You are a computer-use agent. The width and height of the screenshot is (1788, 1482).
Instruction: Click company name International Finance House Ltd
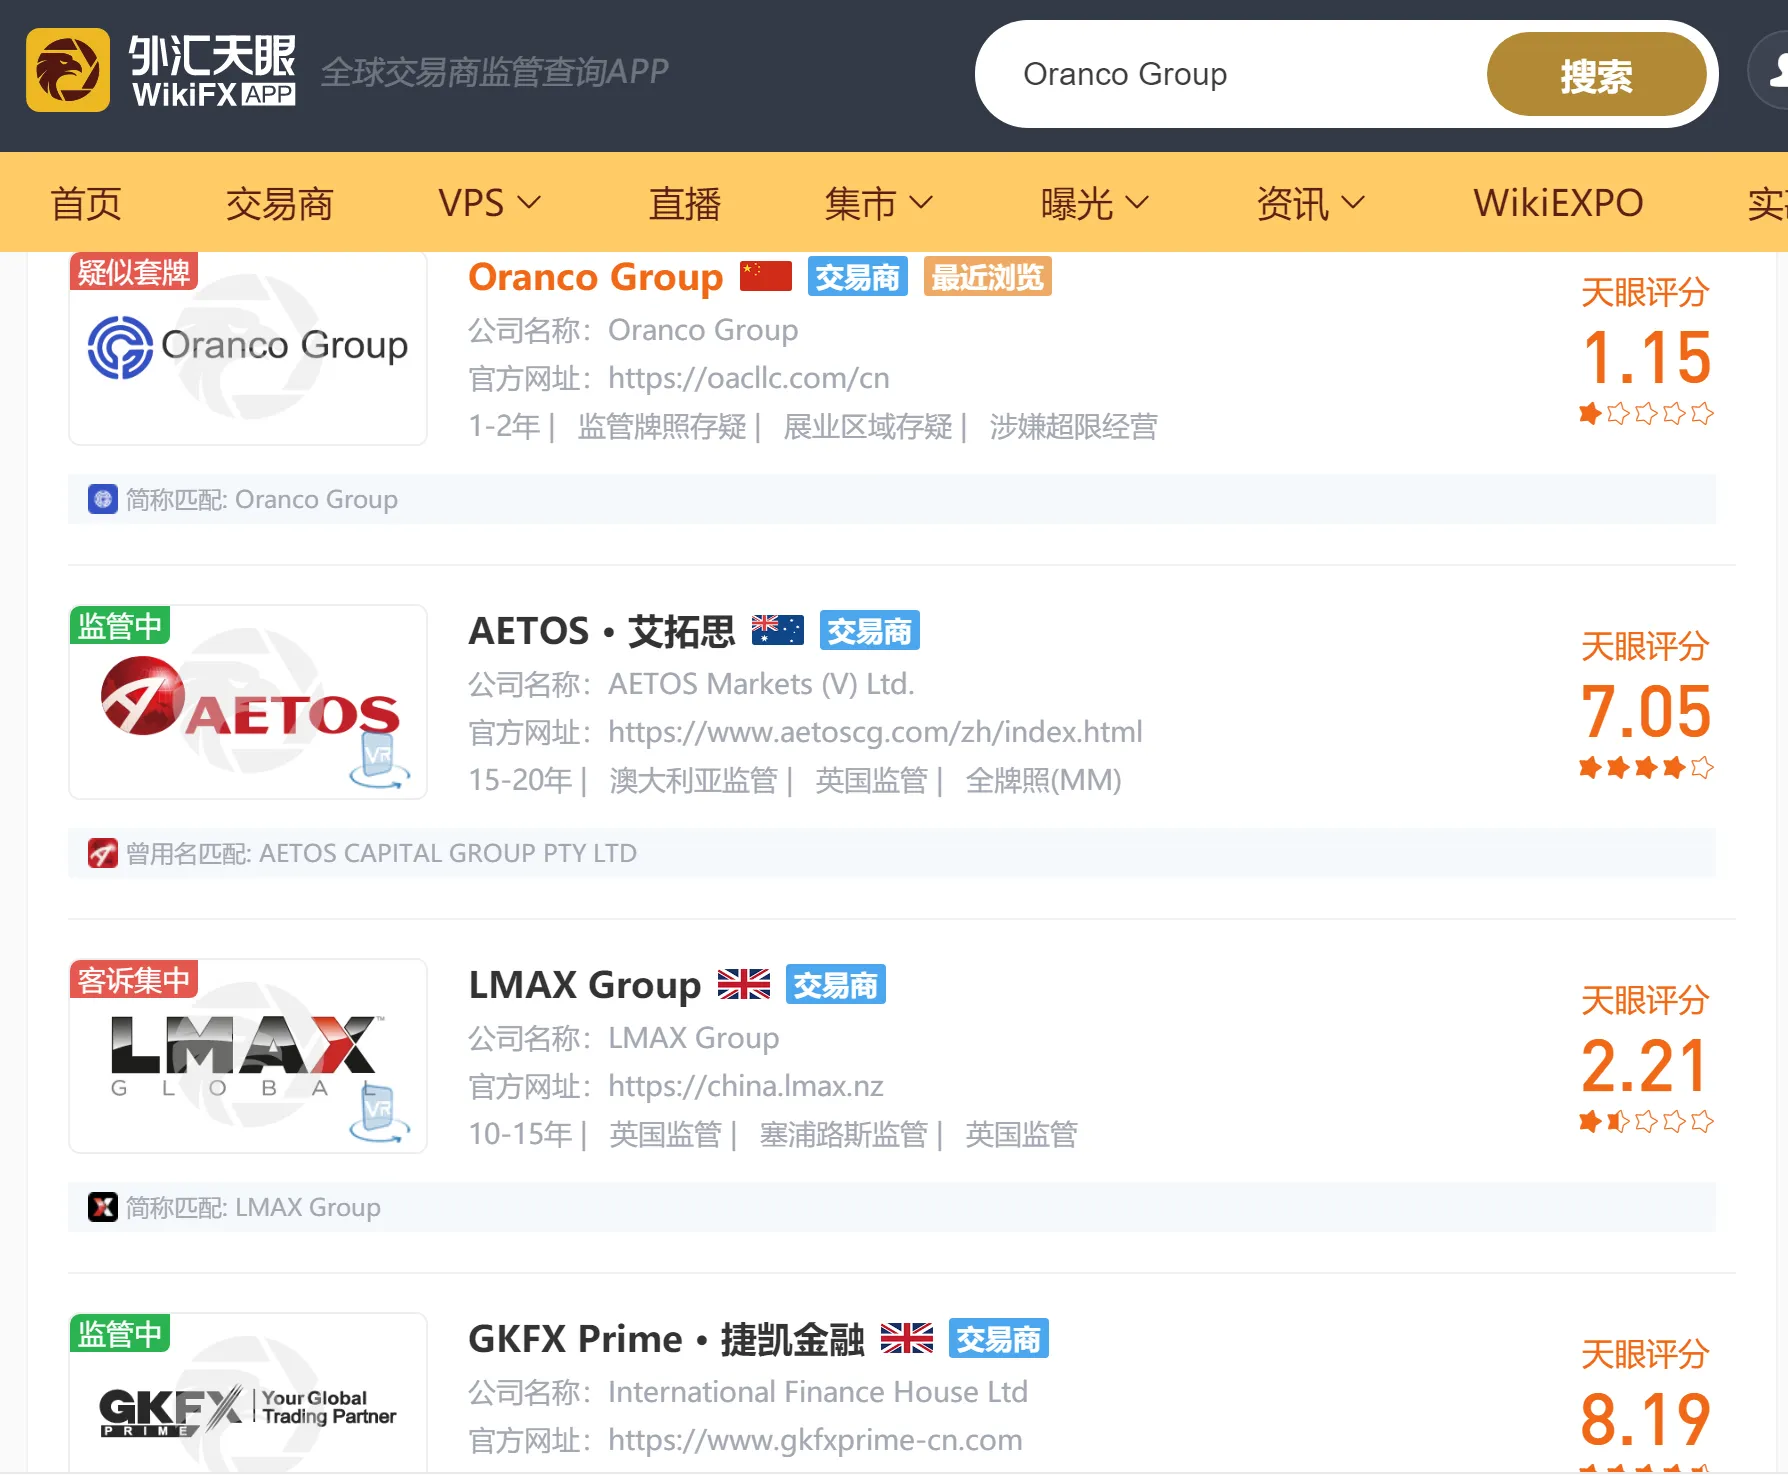pos(818,1392)
